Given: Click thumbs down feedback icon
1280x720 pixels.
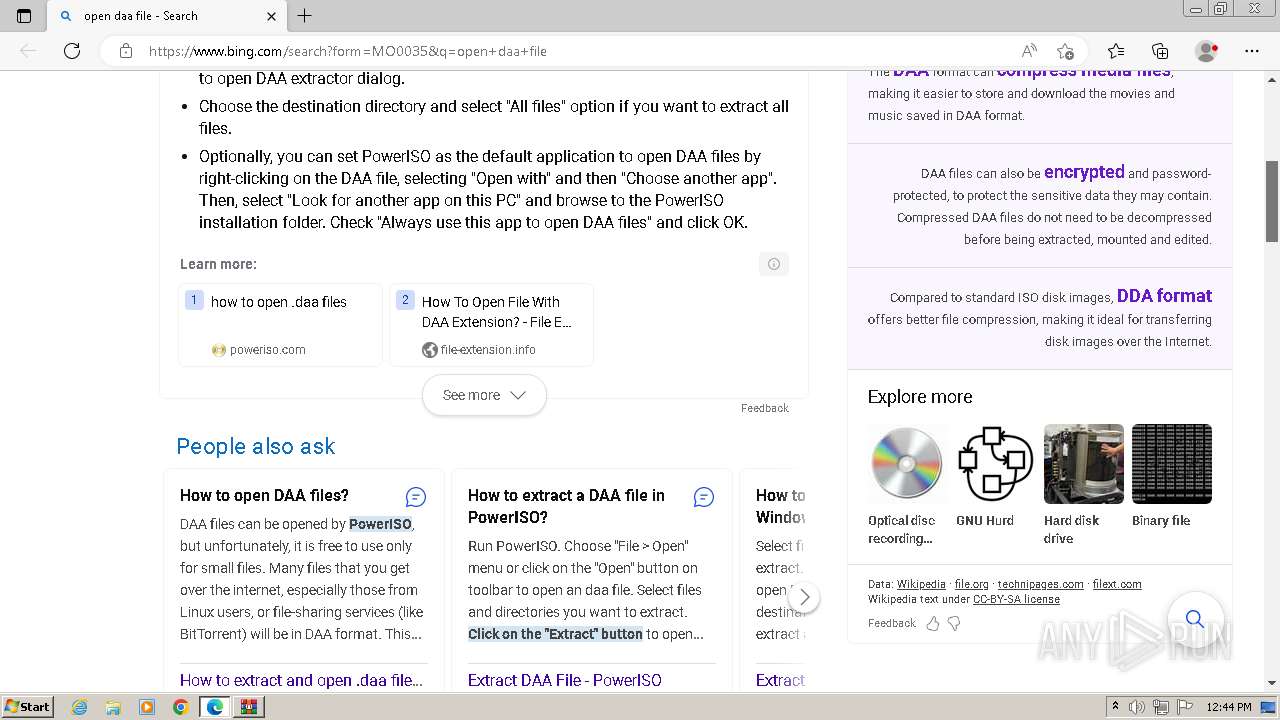Looking at the screenshot, I should 954,623.
